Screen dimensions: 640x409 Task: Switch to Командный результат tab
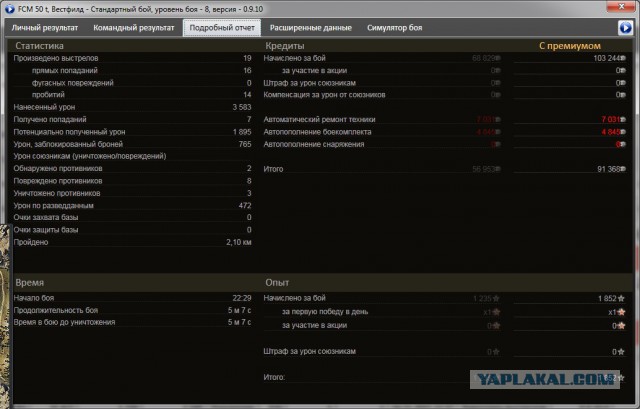click(134, 28)
